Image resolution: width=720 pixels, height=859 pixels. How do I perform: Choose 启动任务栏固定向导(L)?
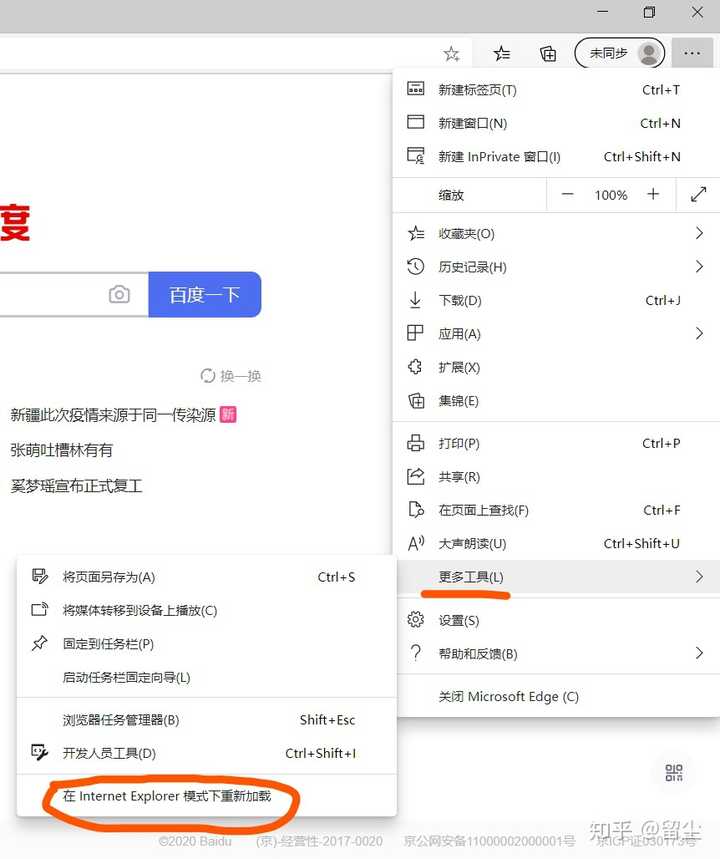click(x=207, y=677)
